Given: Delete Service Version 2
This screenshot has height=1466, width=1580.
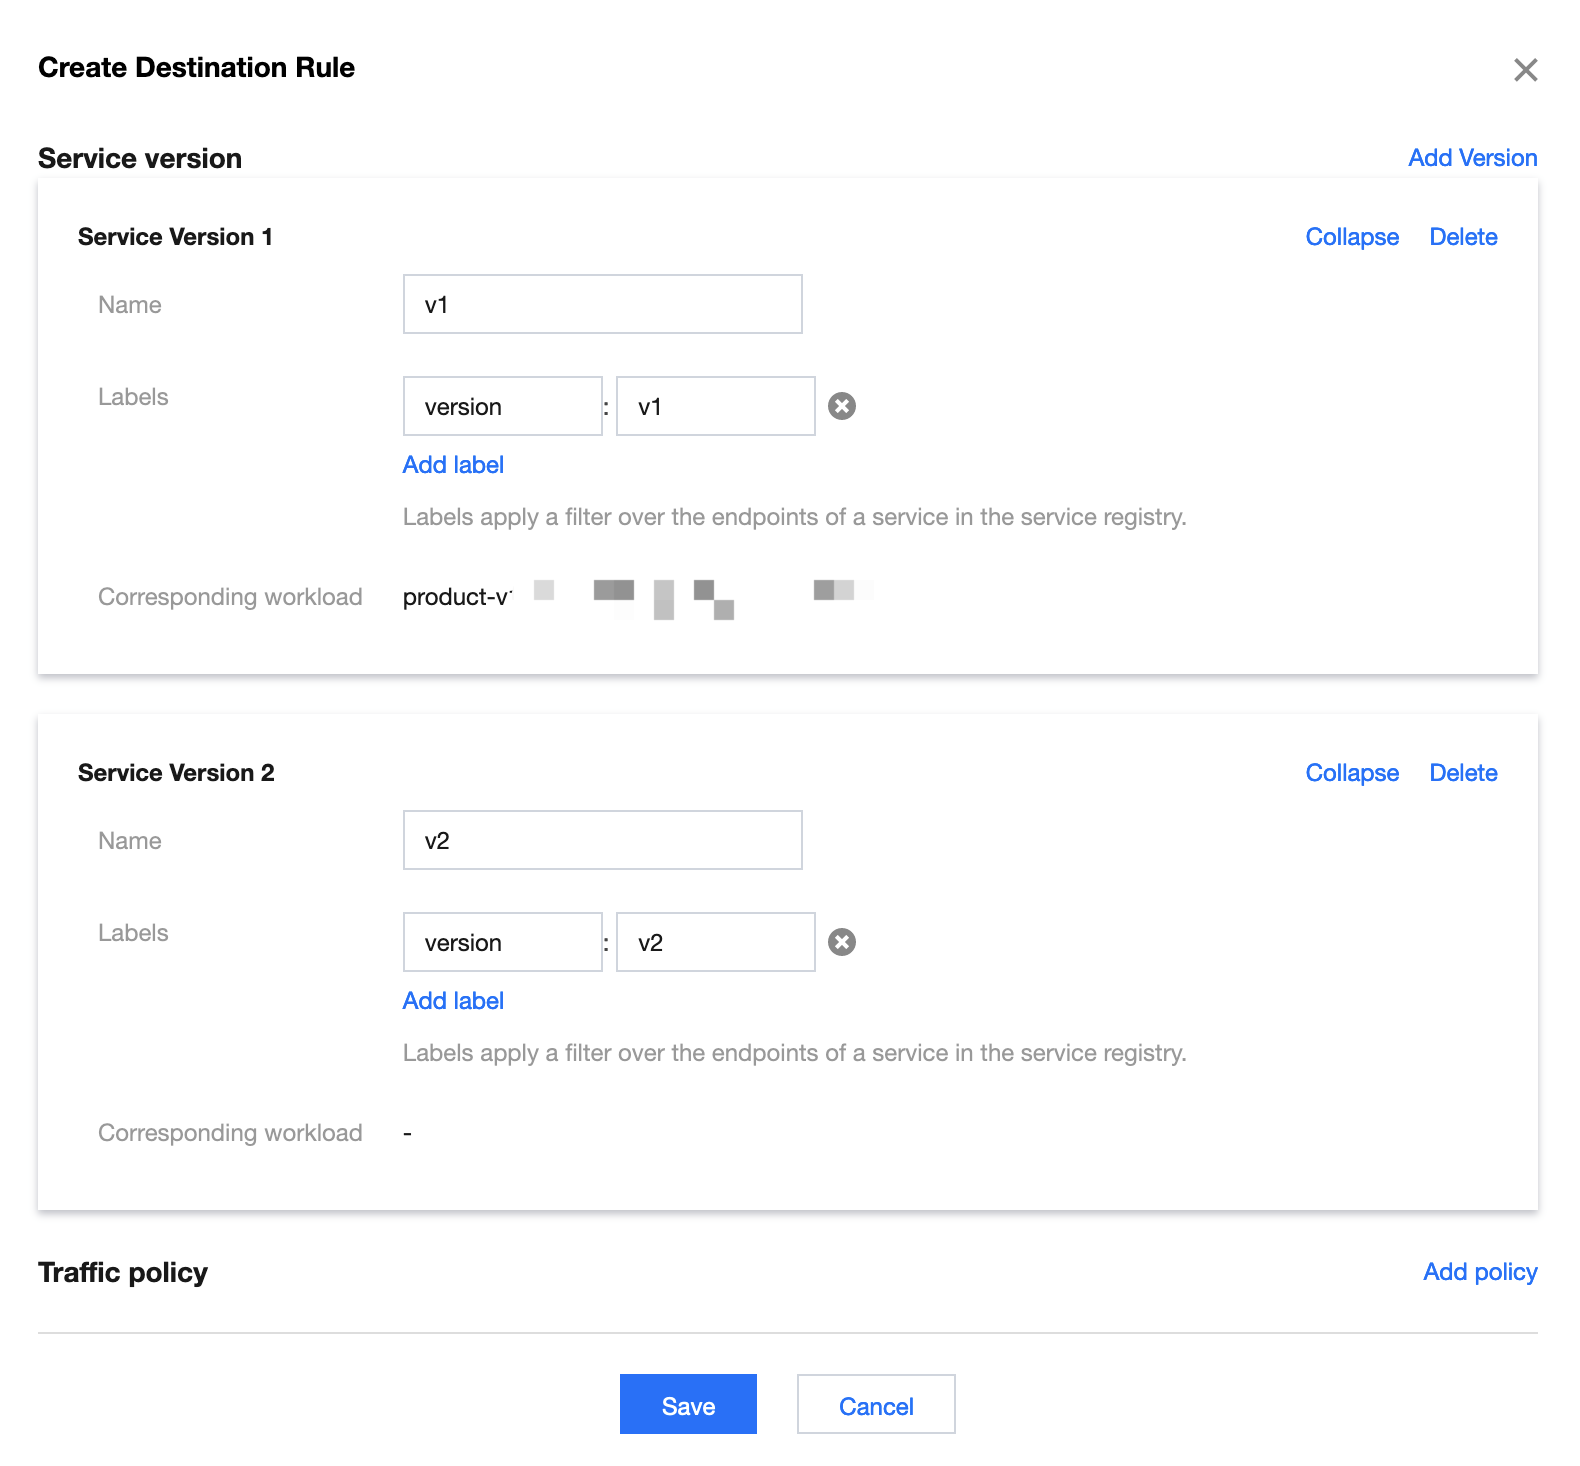Looking at the screenshot, I should point(1463,773).
